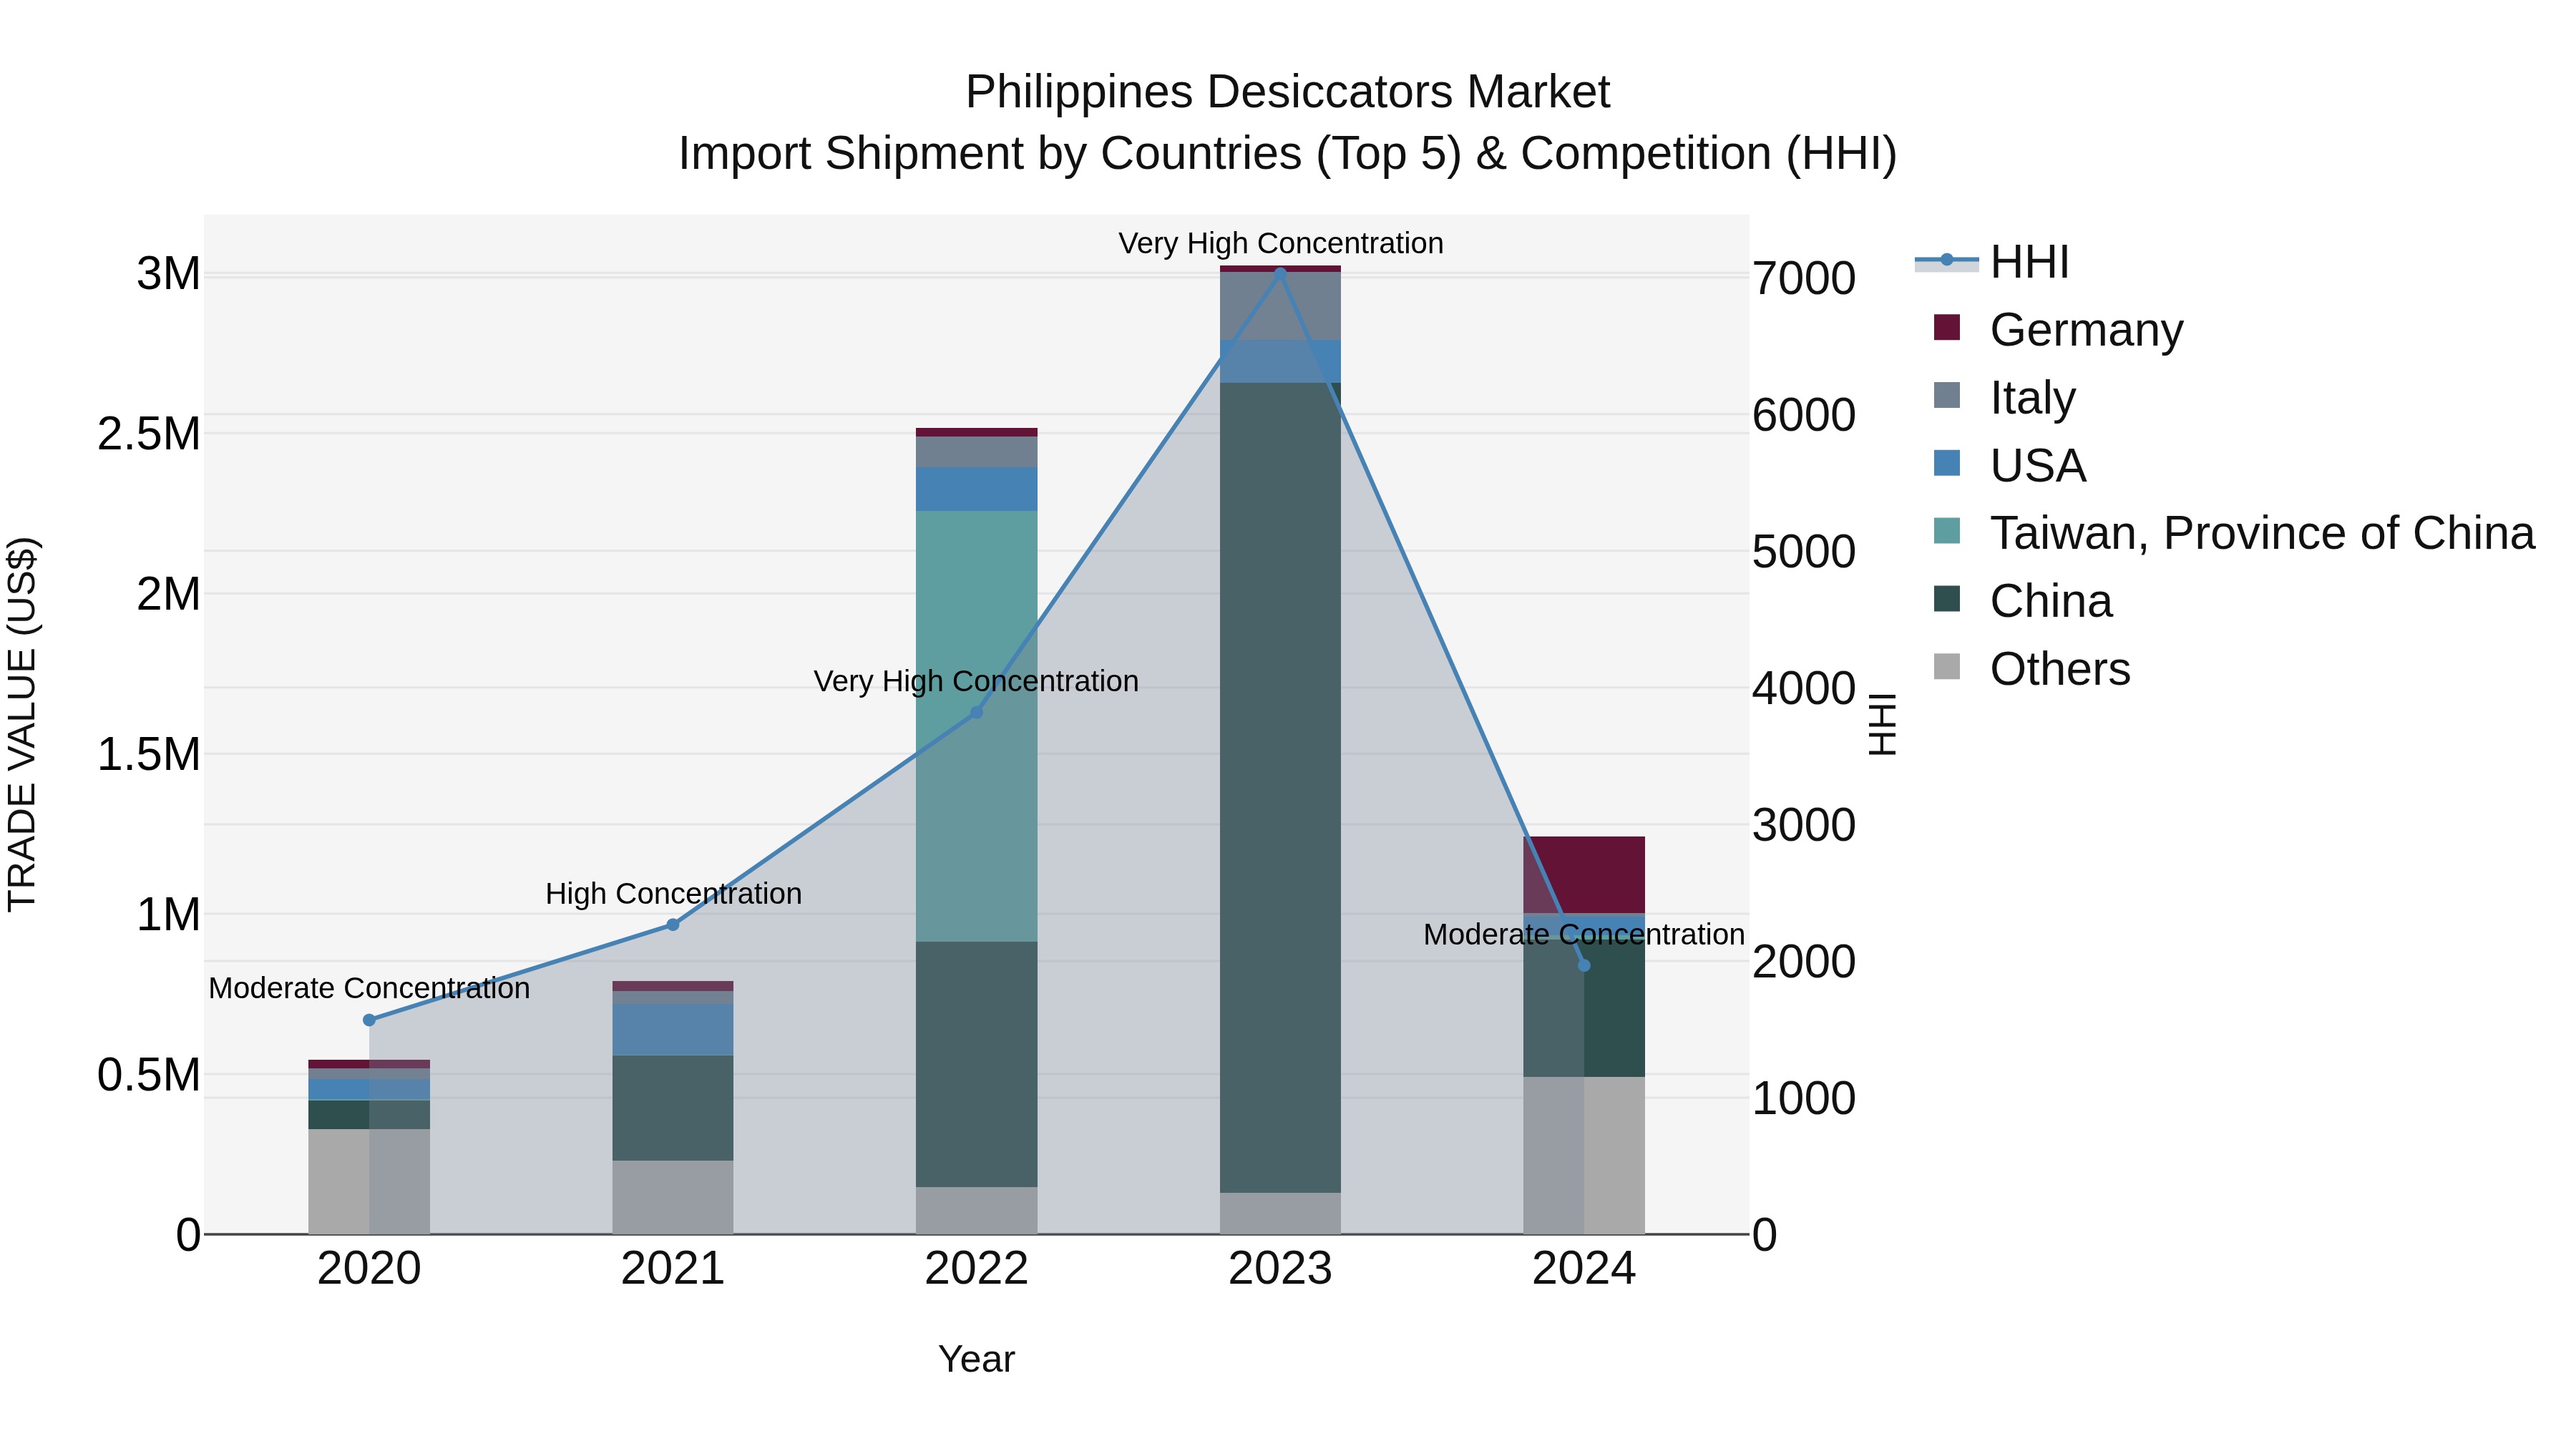2576x1449 pixels.
Task: Click the HHI data point for 2024
Action: click(1584, 965)
